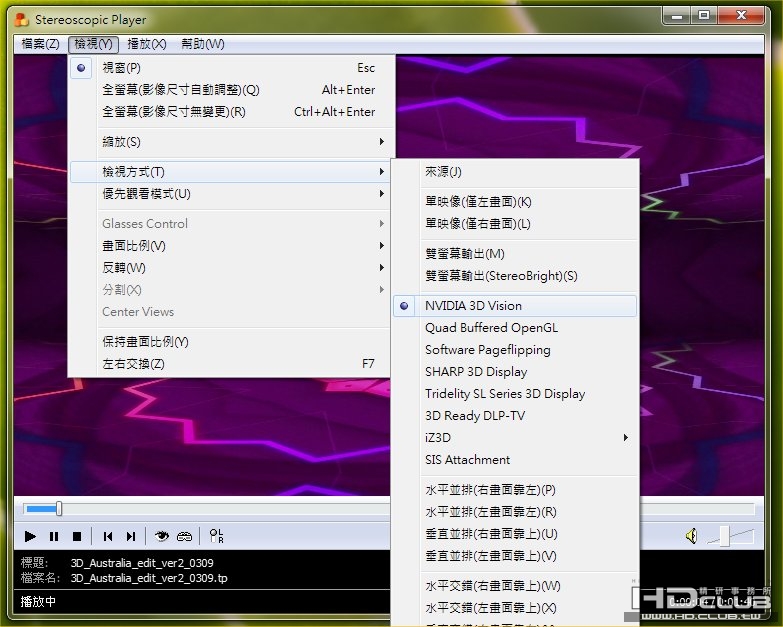Choose Tridelity SL Series 3D Display
The image size is (783, 627).
(515, 393)
